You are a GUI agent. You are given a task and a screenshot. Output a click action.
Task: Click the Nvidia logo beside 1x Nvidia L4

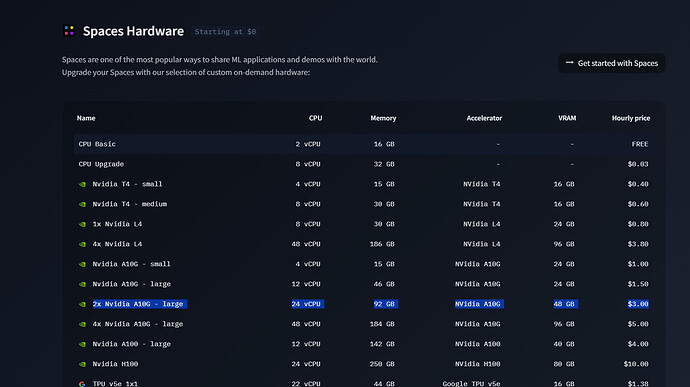point(82,225)
